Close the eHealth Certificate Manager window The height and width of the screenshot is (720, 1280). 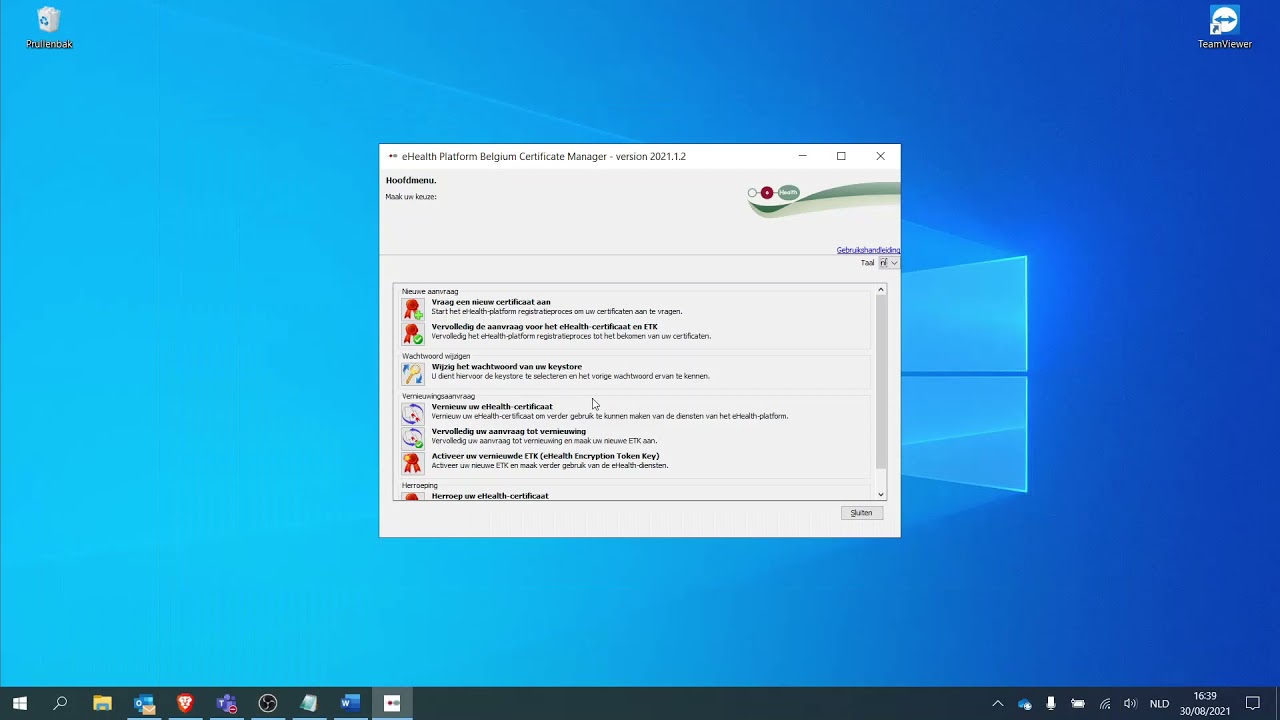(x=880, y=156)
